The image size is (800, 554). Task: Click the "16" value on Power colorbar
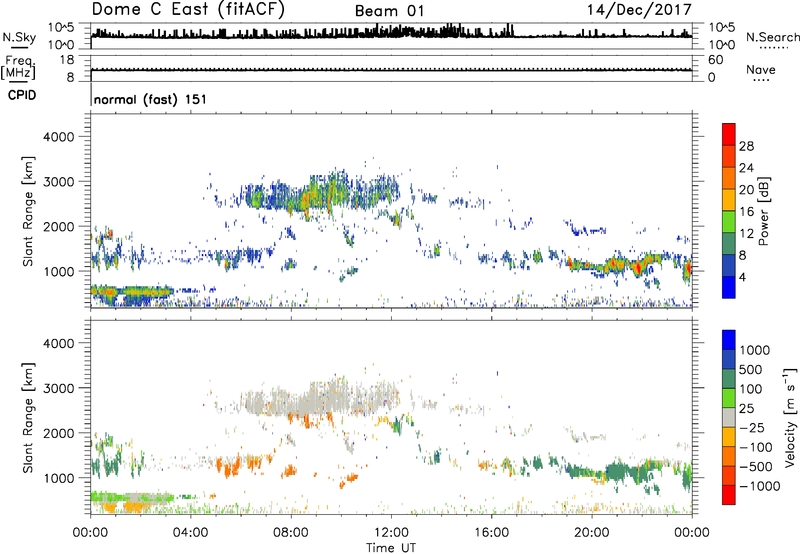(x=746, y=212)
